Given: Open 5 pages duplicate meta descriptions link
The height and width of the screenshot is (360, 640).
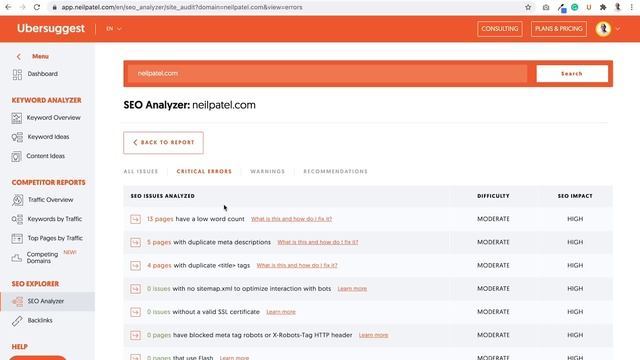Looking at the screenshot, I should 159,242.
